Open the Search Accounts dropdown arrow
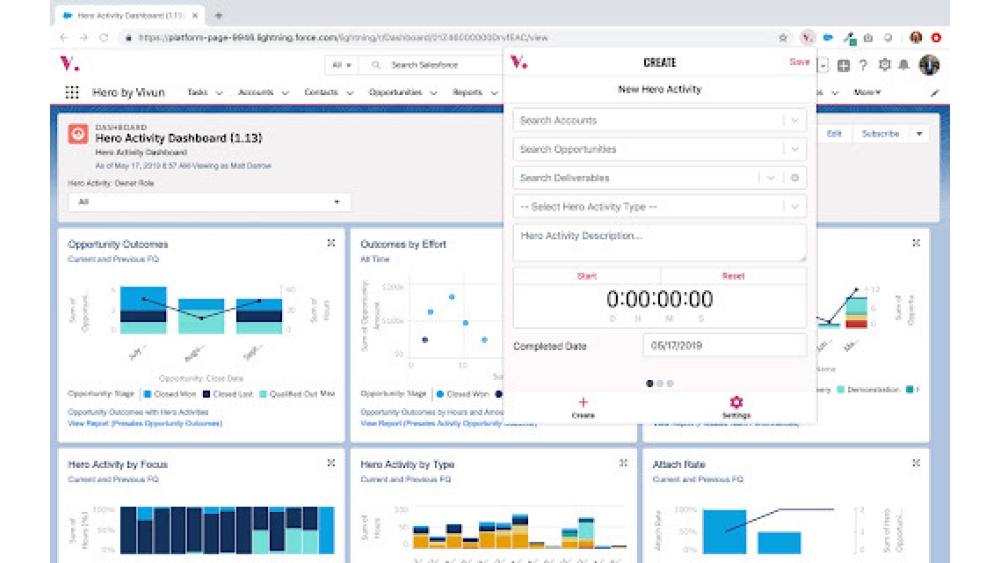Screen dimensions: 1000x563 point(794,120)
